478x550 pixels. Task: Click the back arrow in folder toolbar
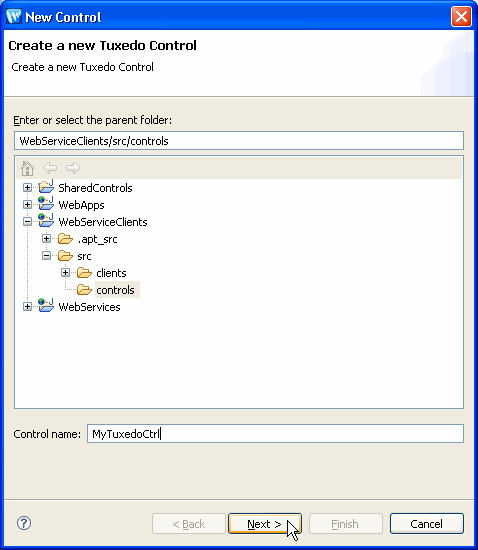coord(50,168)
